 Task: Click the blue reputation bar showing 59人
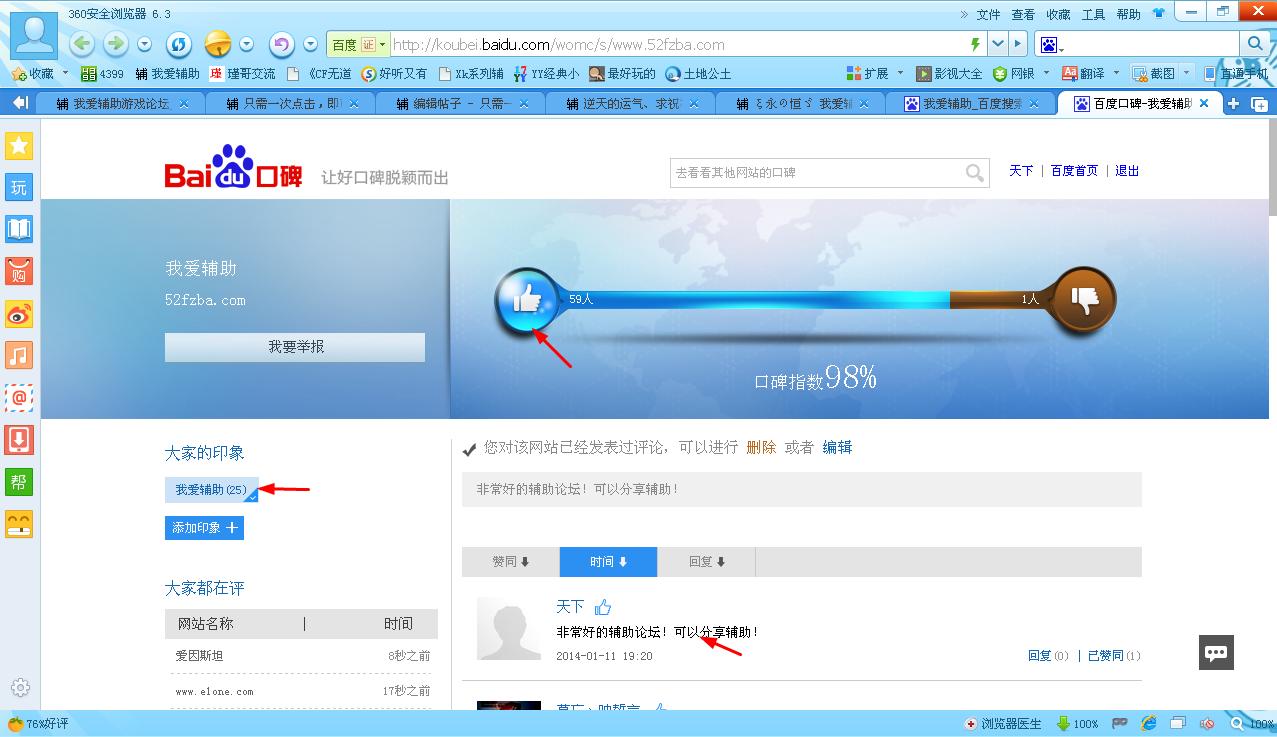(x=754, y=299)
